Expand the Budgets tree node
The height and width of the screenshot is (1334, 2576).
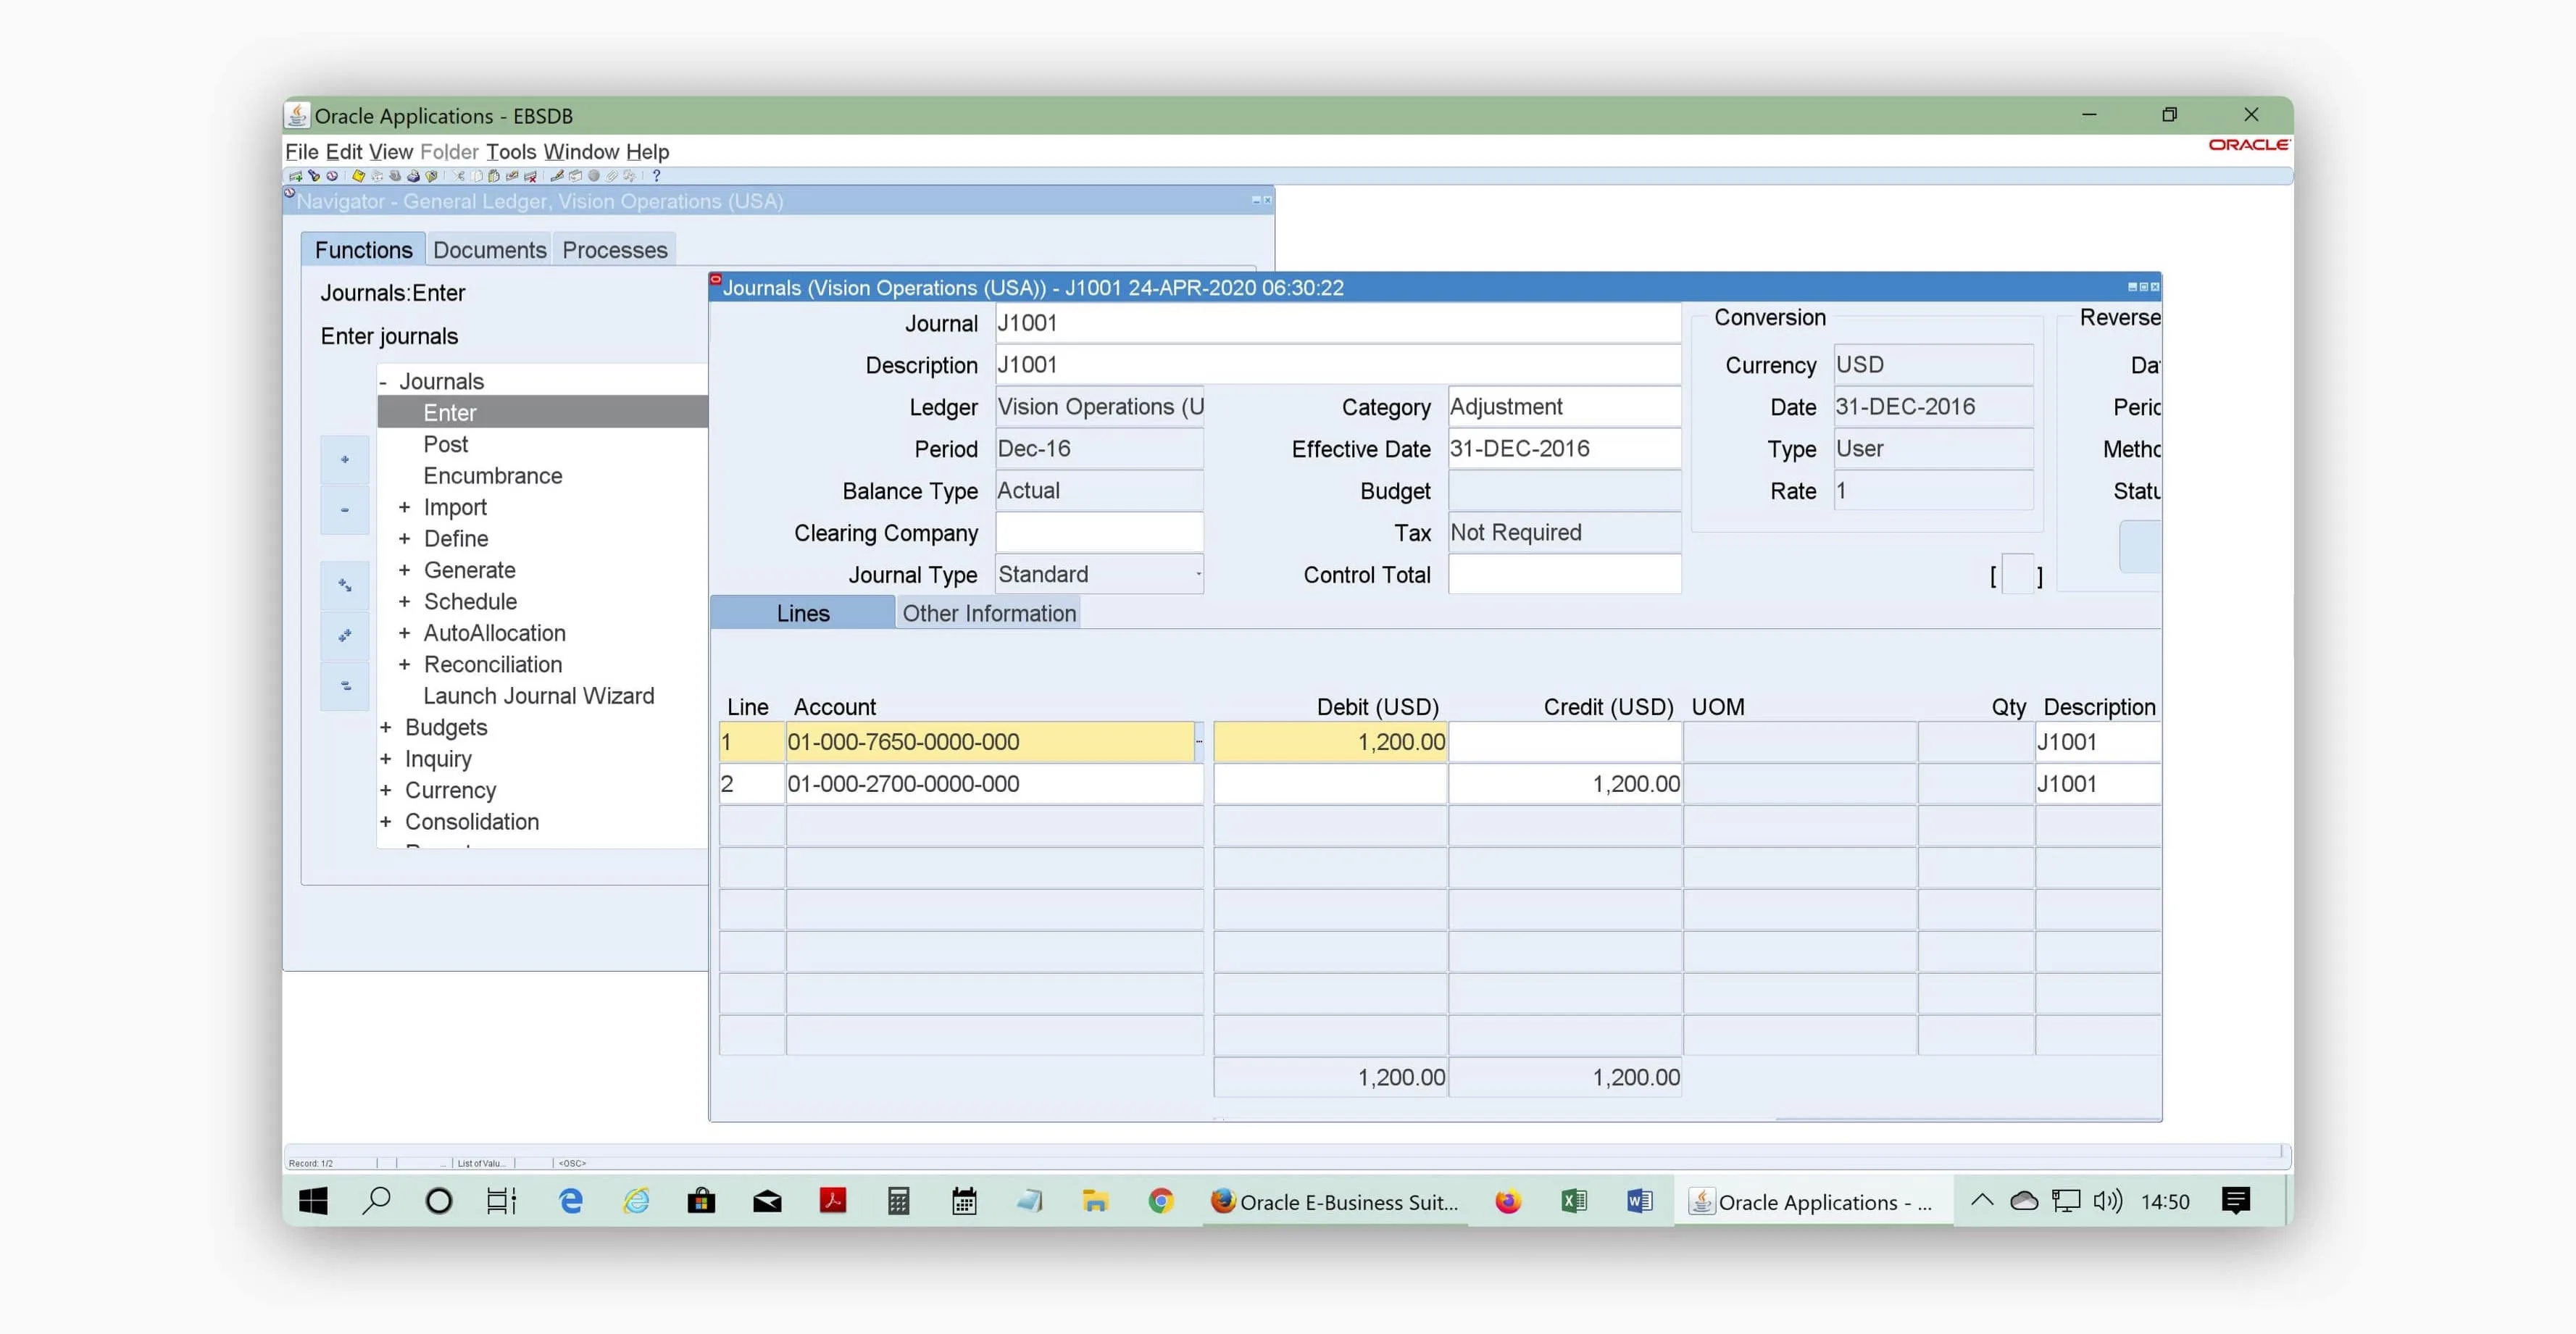(x=385, y=728)
